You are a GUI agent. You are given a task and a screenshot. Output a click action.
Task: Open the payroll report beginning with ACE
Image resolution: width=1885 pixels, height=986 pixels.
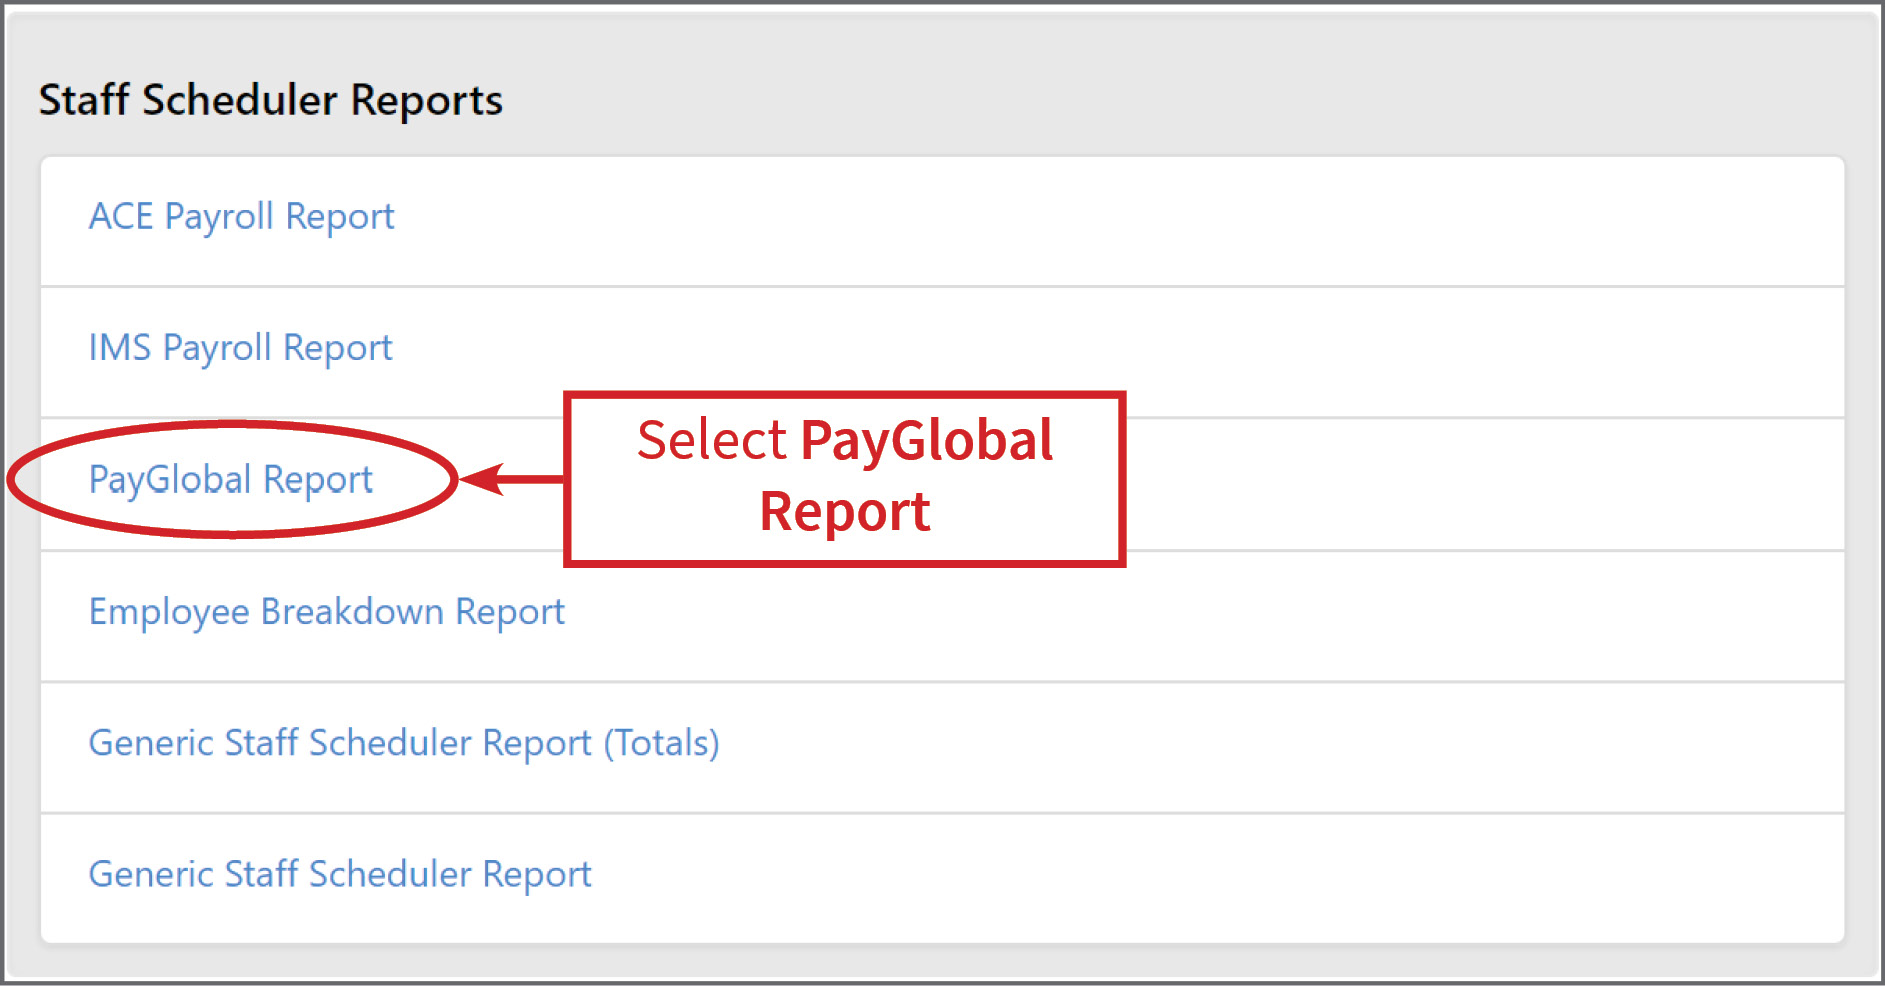(x=241, y=216)
